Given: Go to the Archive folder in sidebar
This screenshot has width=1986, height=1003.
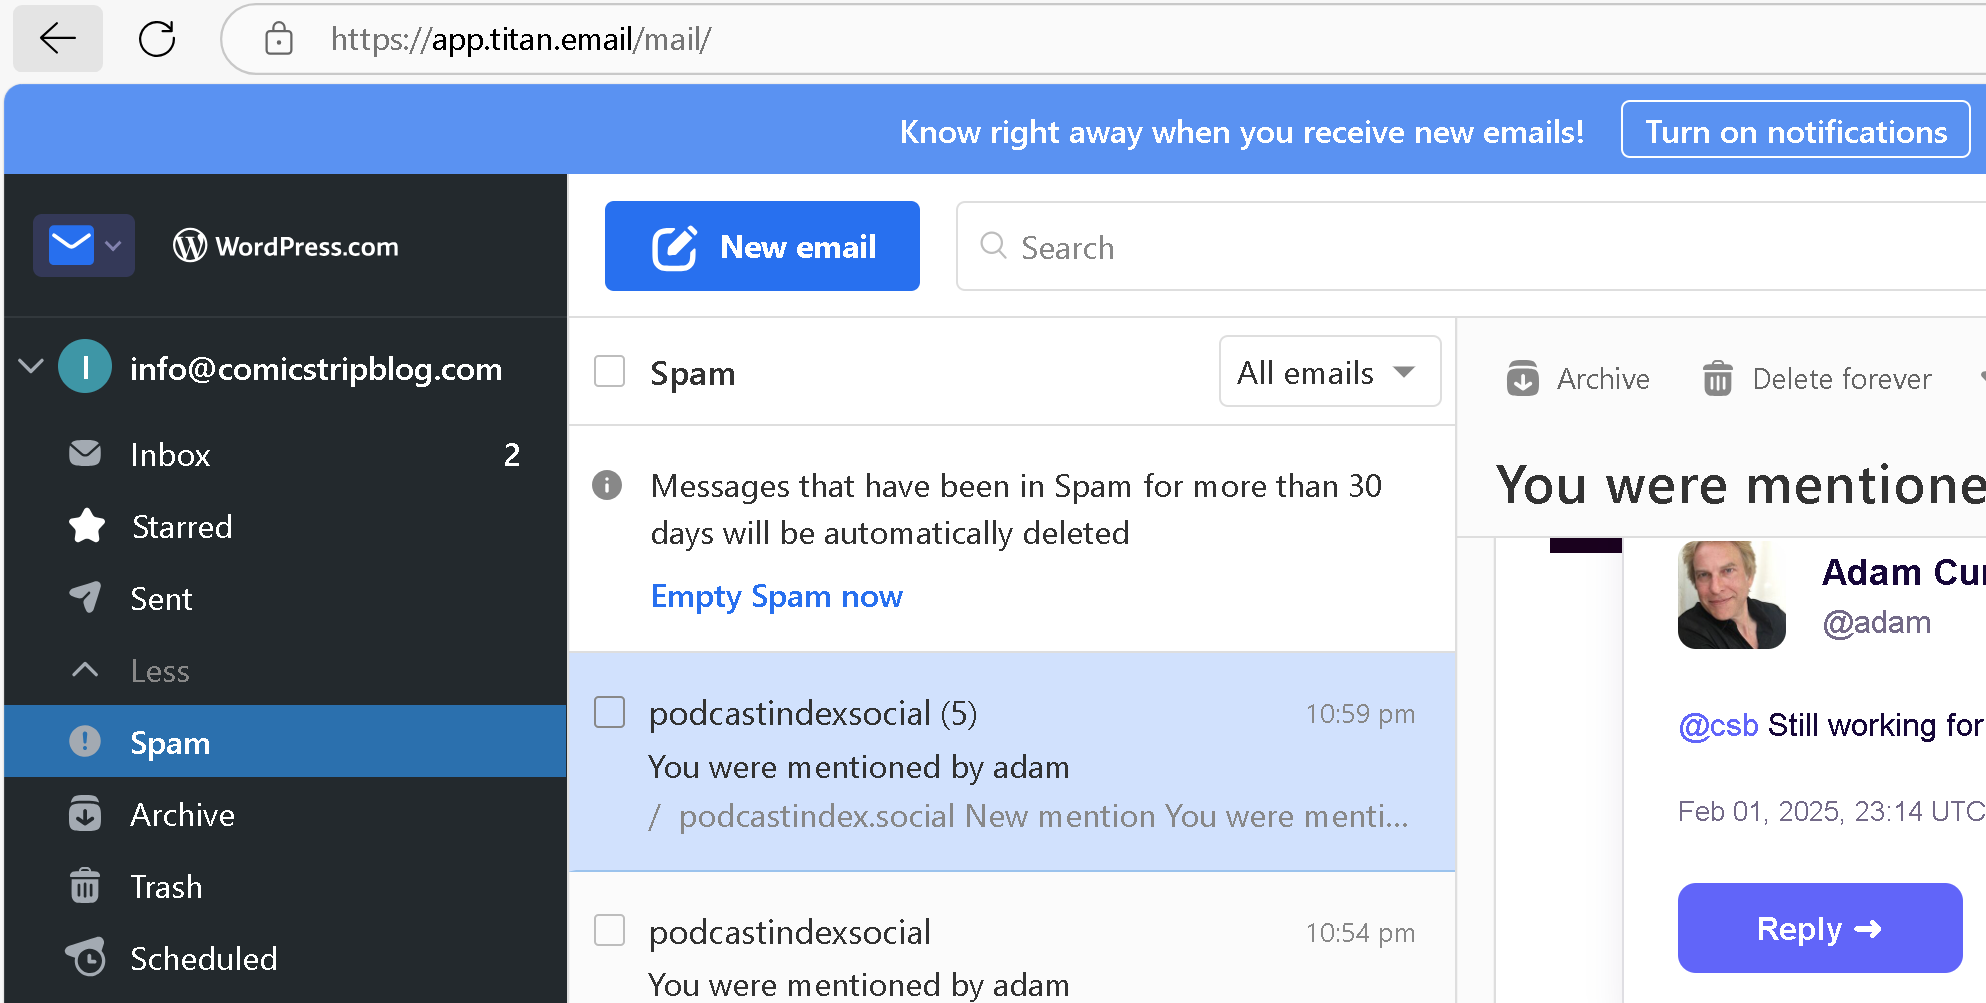Looking at the screenshot, I should (x=182, y=815).
